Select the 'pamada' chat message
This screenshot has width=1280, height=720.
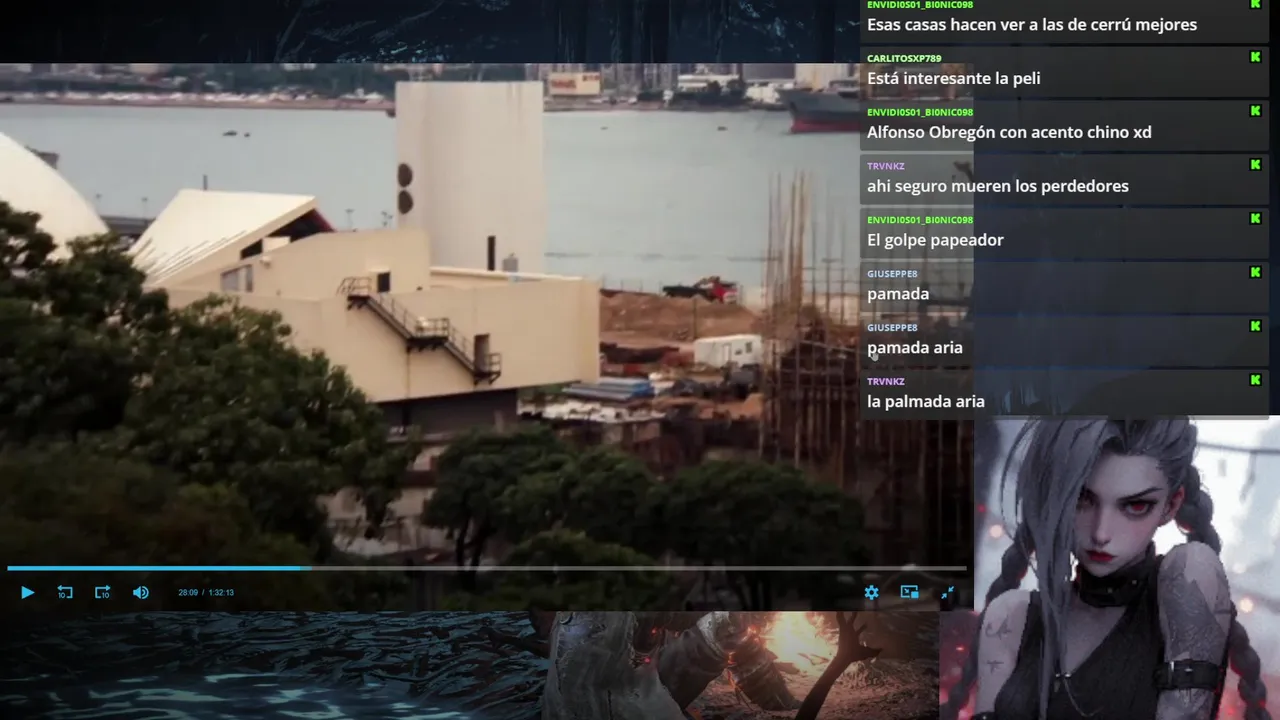point(898,294)
